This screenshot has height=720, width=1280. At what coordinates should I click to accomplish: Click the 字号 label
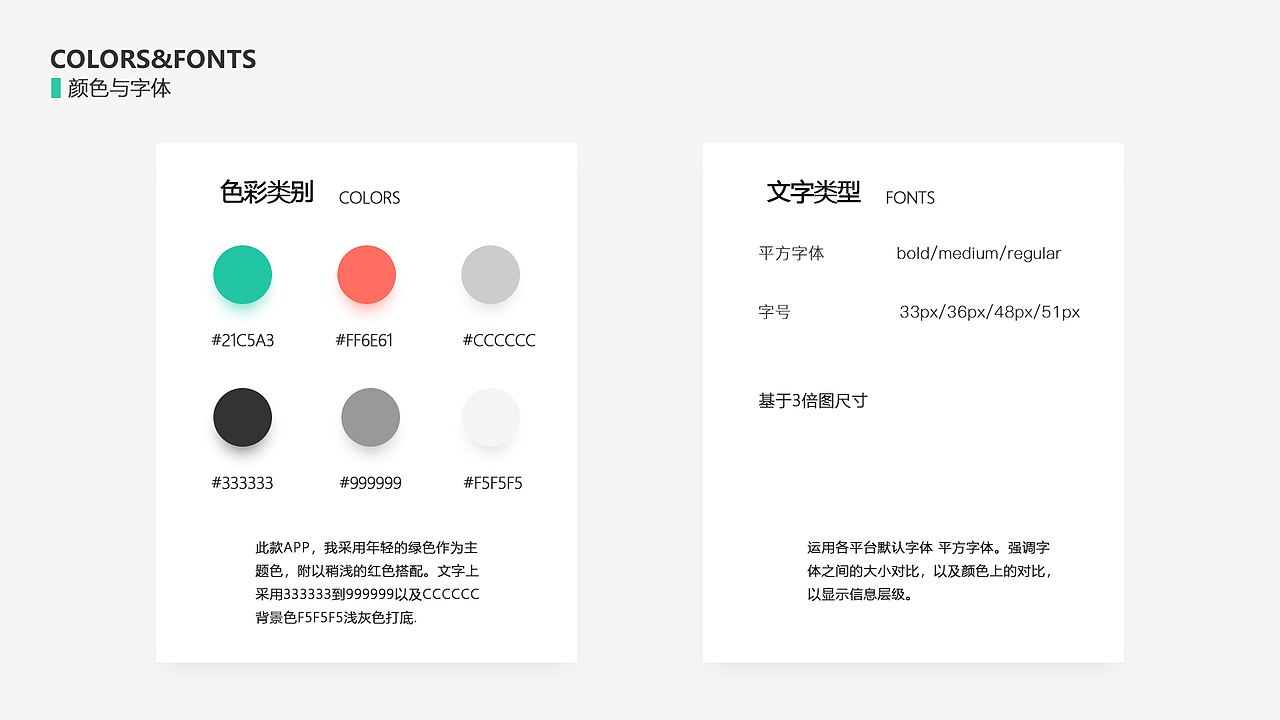(x=775, y=312)
